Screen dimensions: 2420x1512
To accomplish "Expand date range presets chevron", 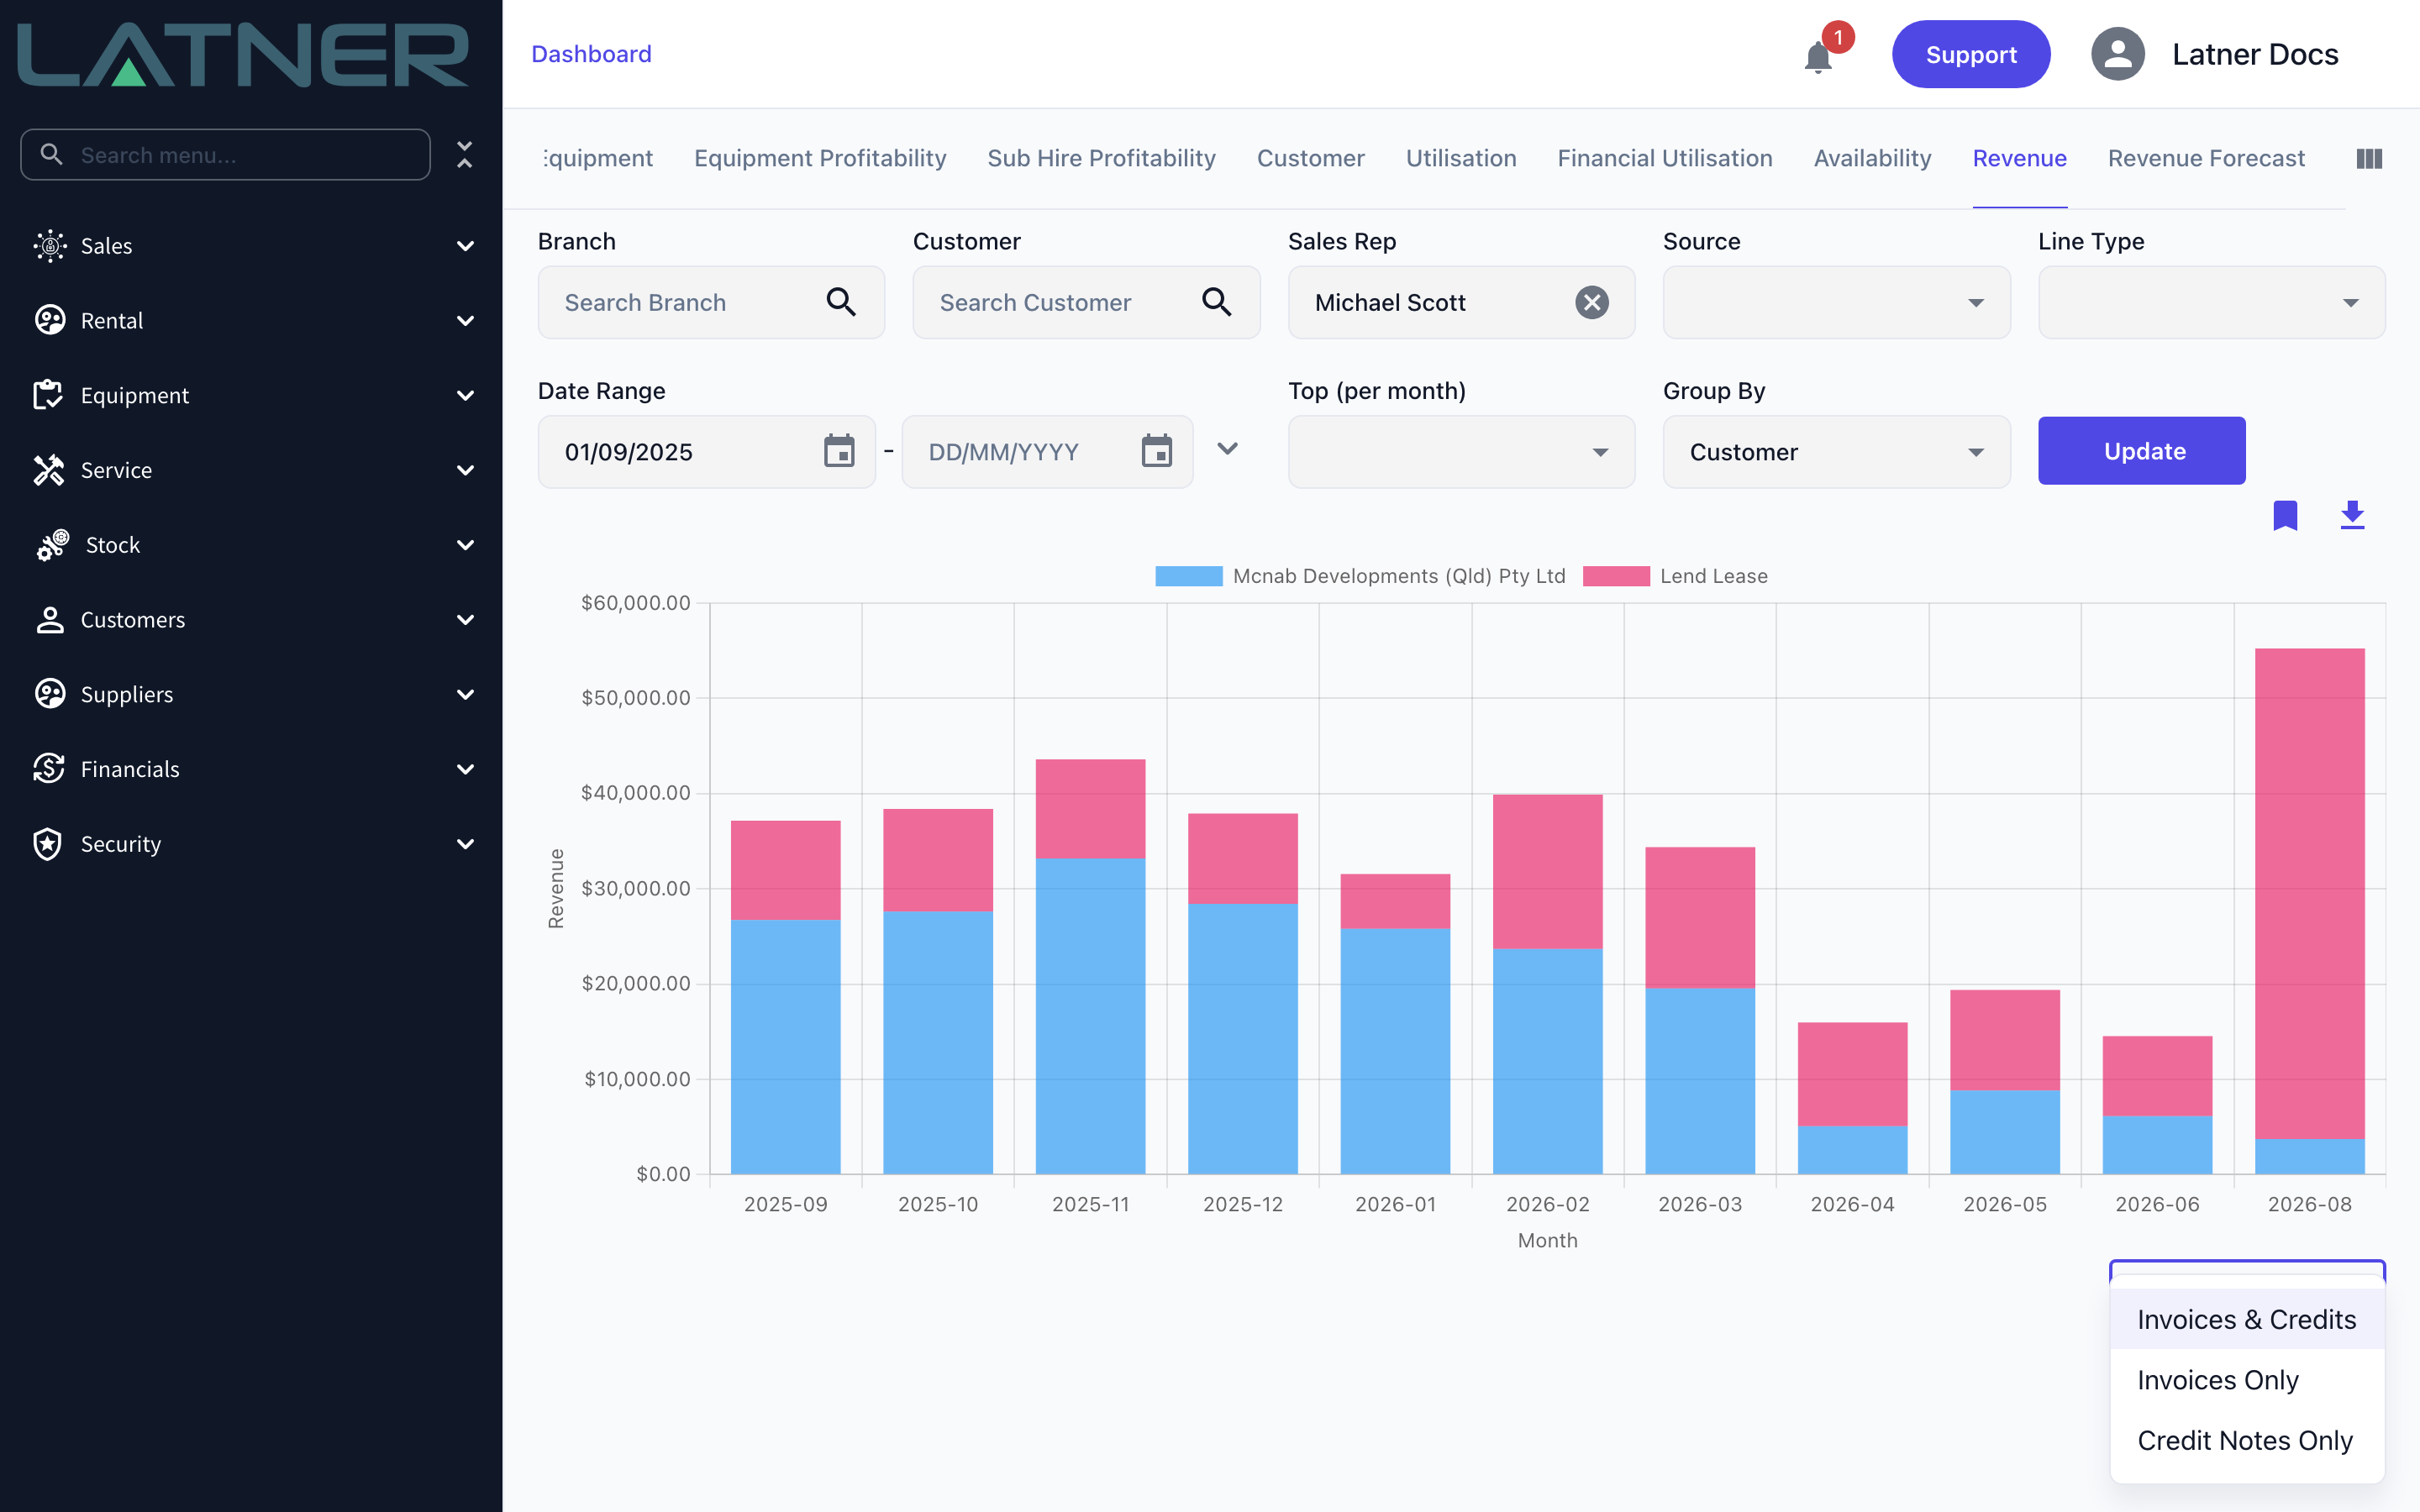I will [1227, 449].
